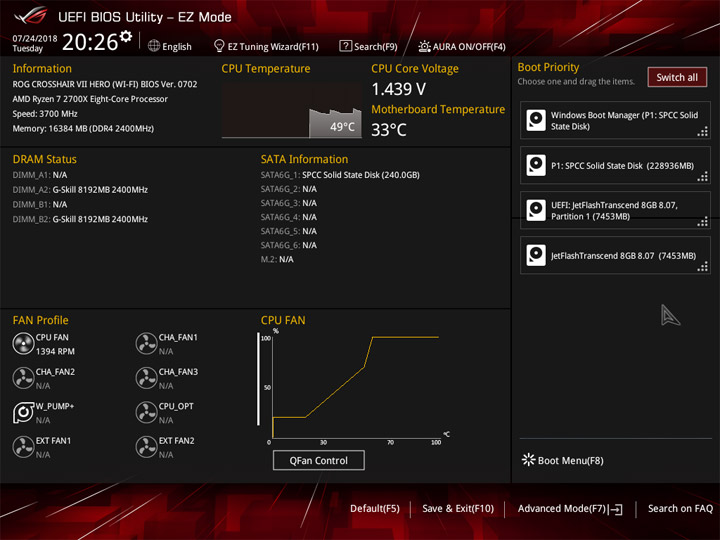Click the AURA light icon

424,46
